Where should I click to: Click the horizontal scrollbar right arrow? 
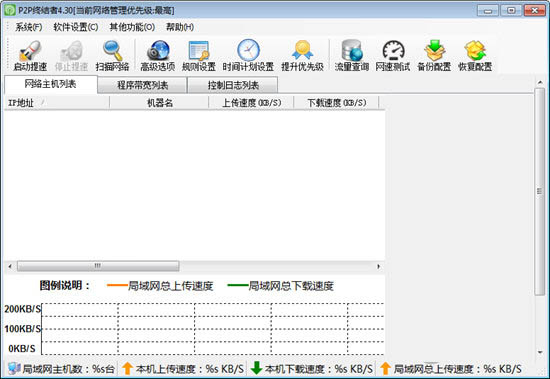tap(378, 266)
